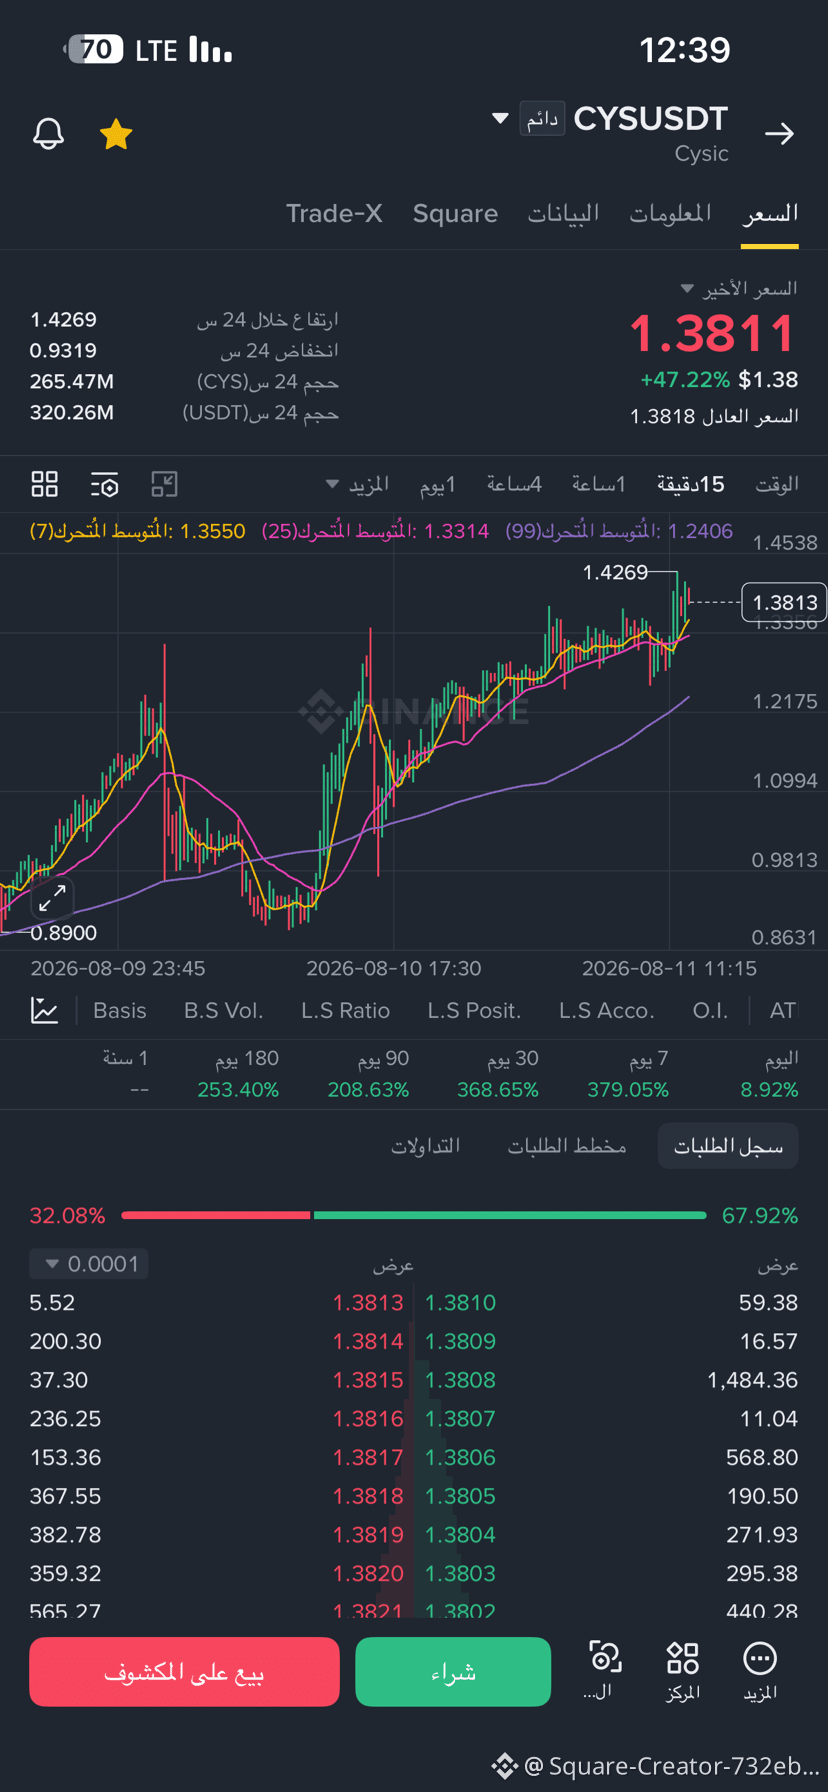828x1792 pixels.
Task: Select the الوقت line chart option
Action: tap(776, 485)
